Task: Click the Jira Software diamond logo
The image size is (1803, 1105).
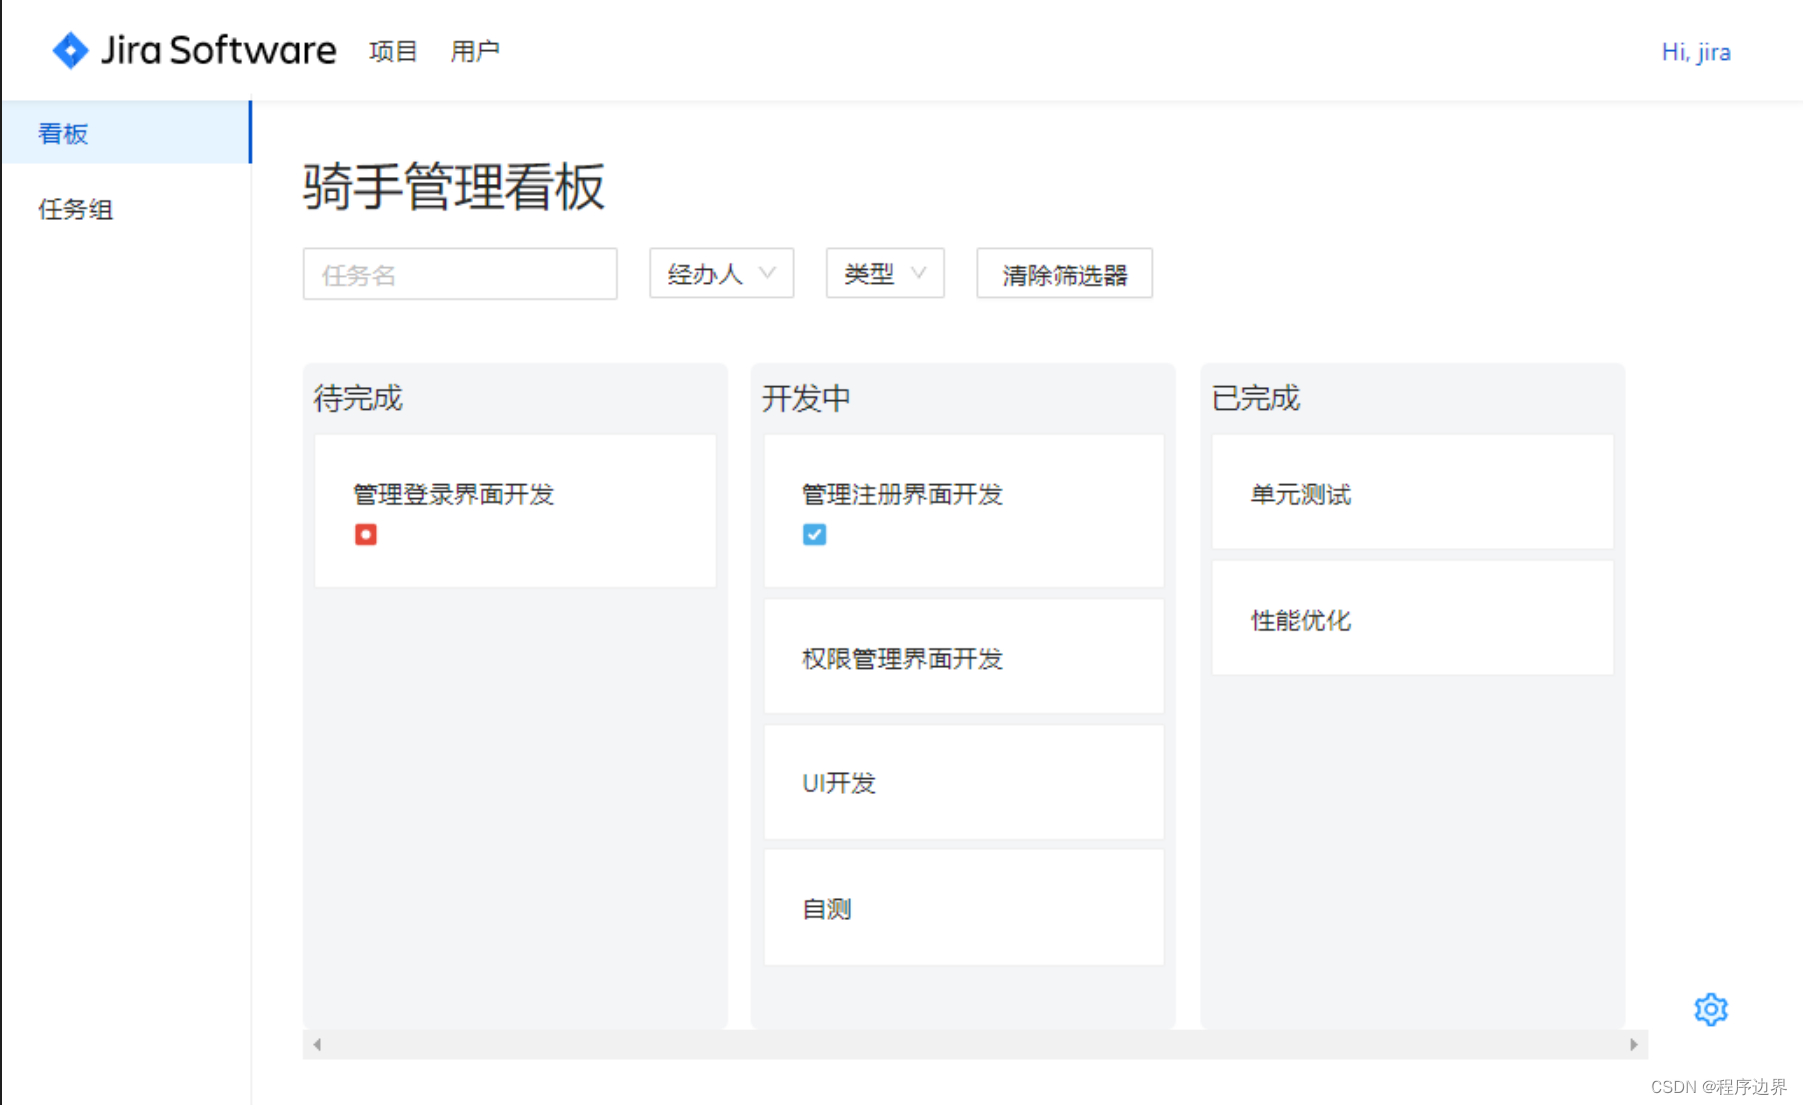Action: pyautogui.click(x=70, y=50)
